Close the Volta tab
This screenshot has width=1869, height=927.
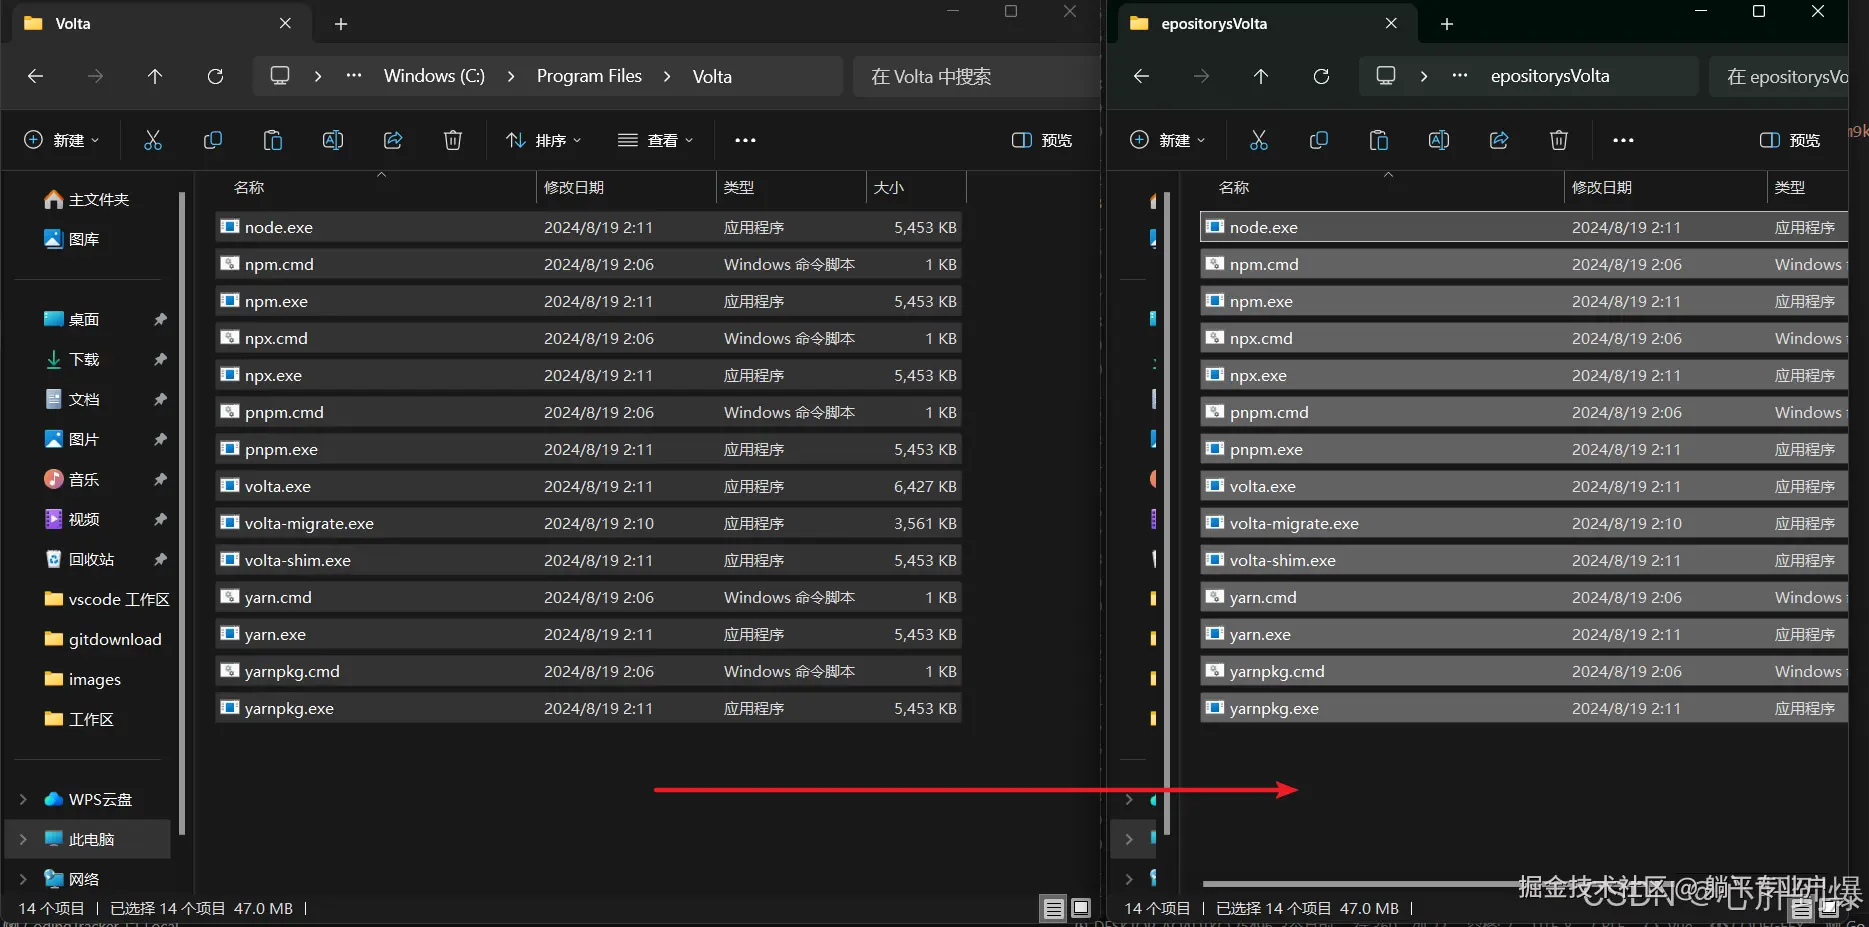[x=285, y=23]
